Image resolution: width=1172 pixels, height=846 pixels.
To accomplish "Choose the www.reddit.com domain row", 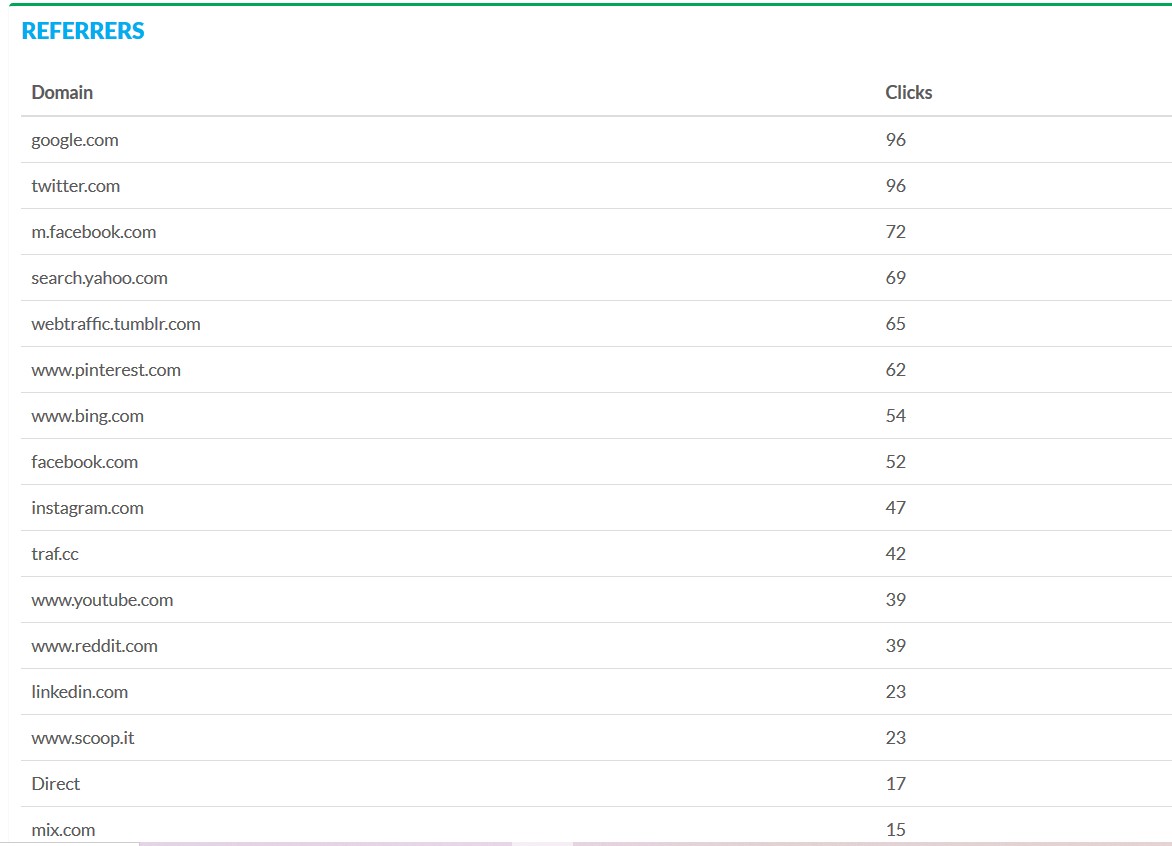I will [x=95, y=646].
